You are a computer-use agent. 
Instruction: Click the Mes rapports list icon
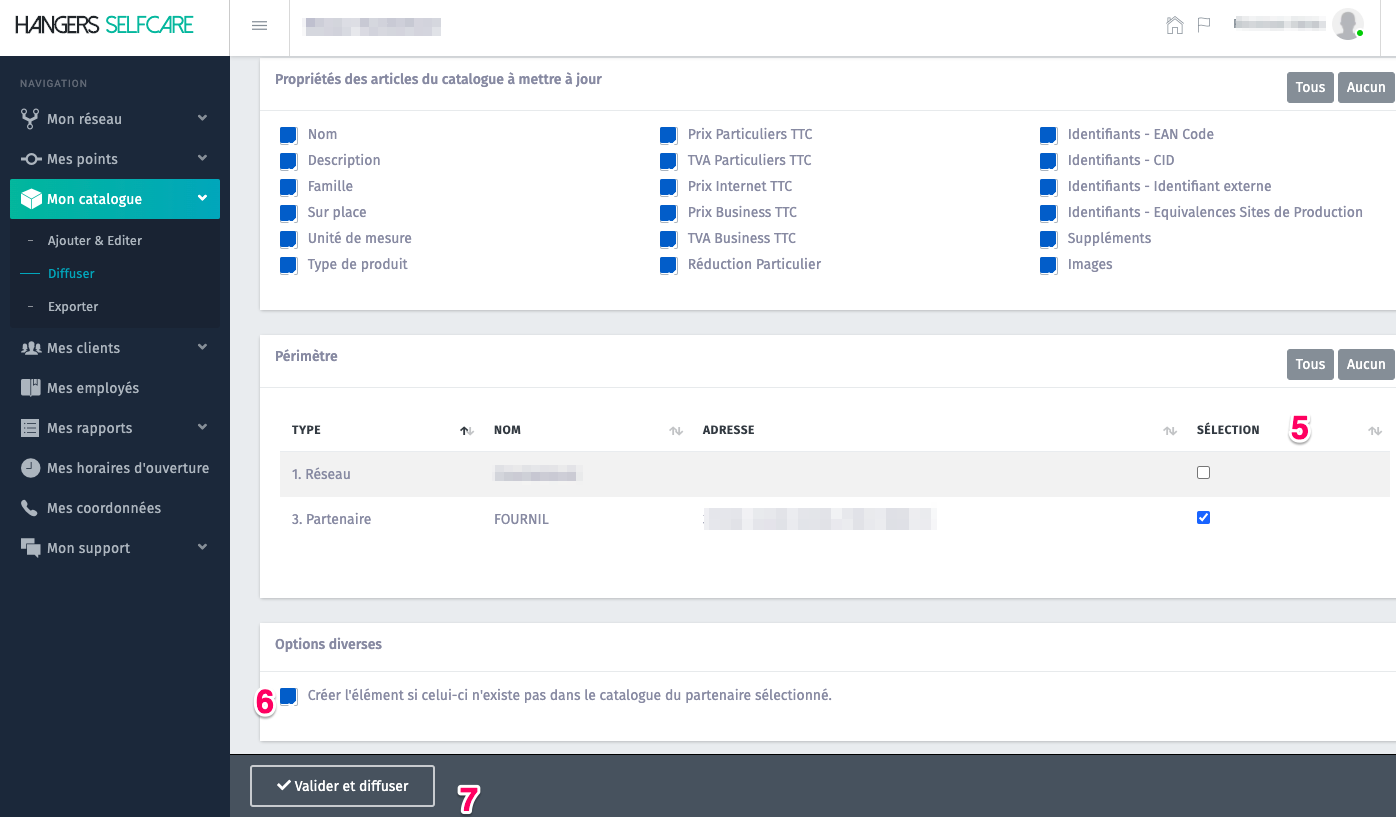tap(30, 428)
